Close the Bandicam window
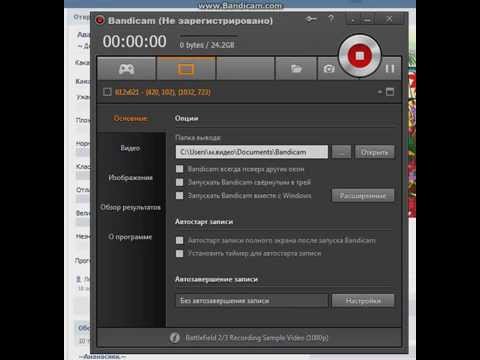480x360 pixels. (x=389, y=19)
